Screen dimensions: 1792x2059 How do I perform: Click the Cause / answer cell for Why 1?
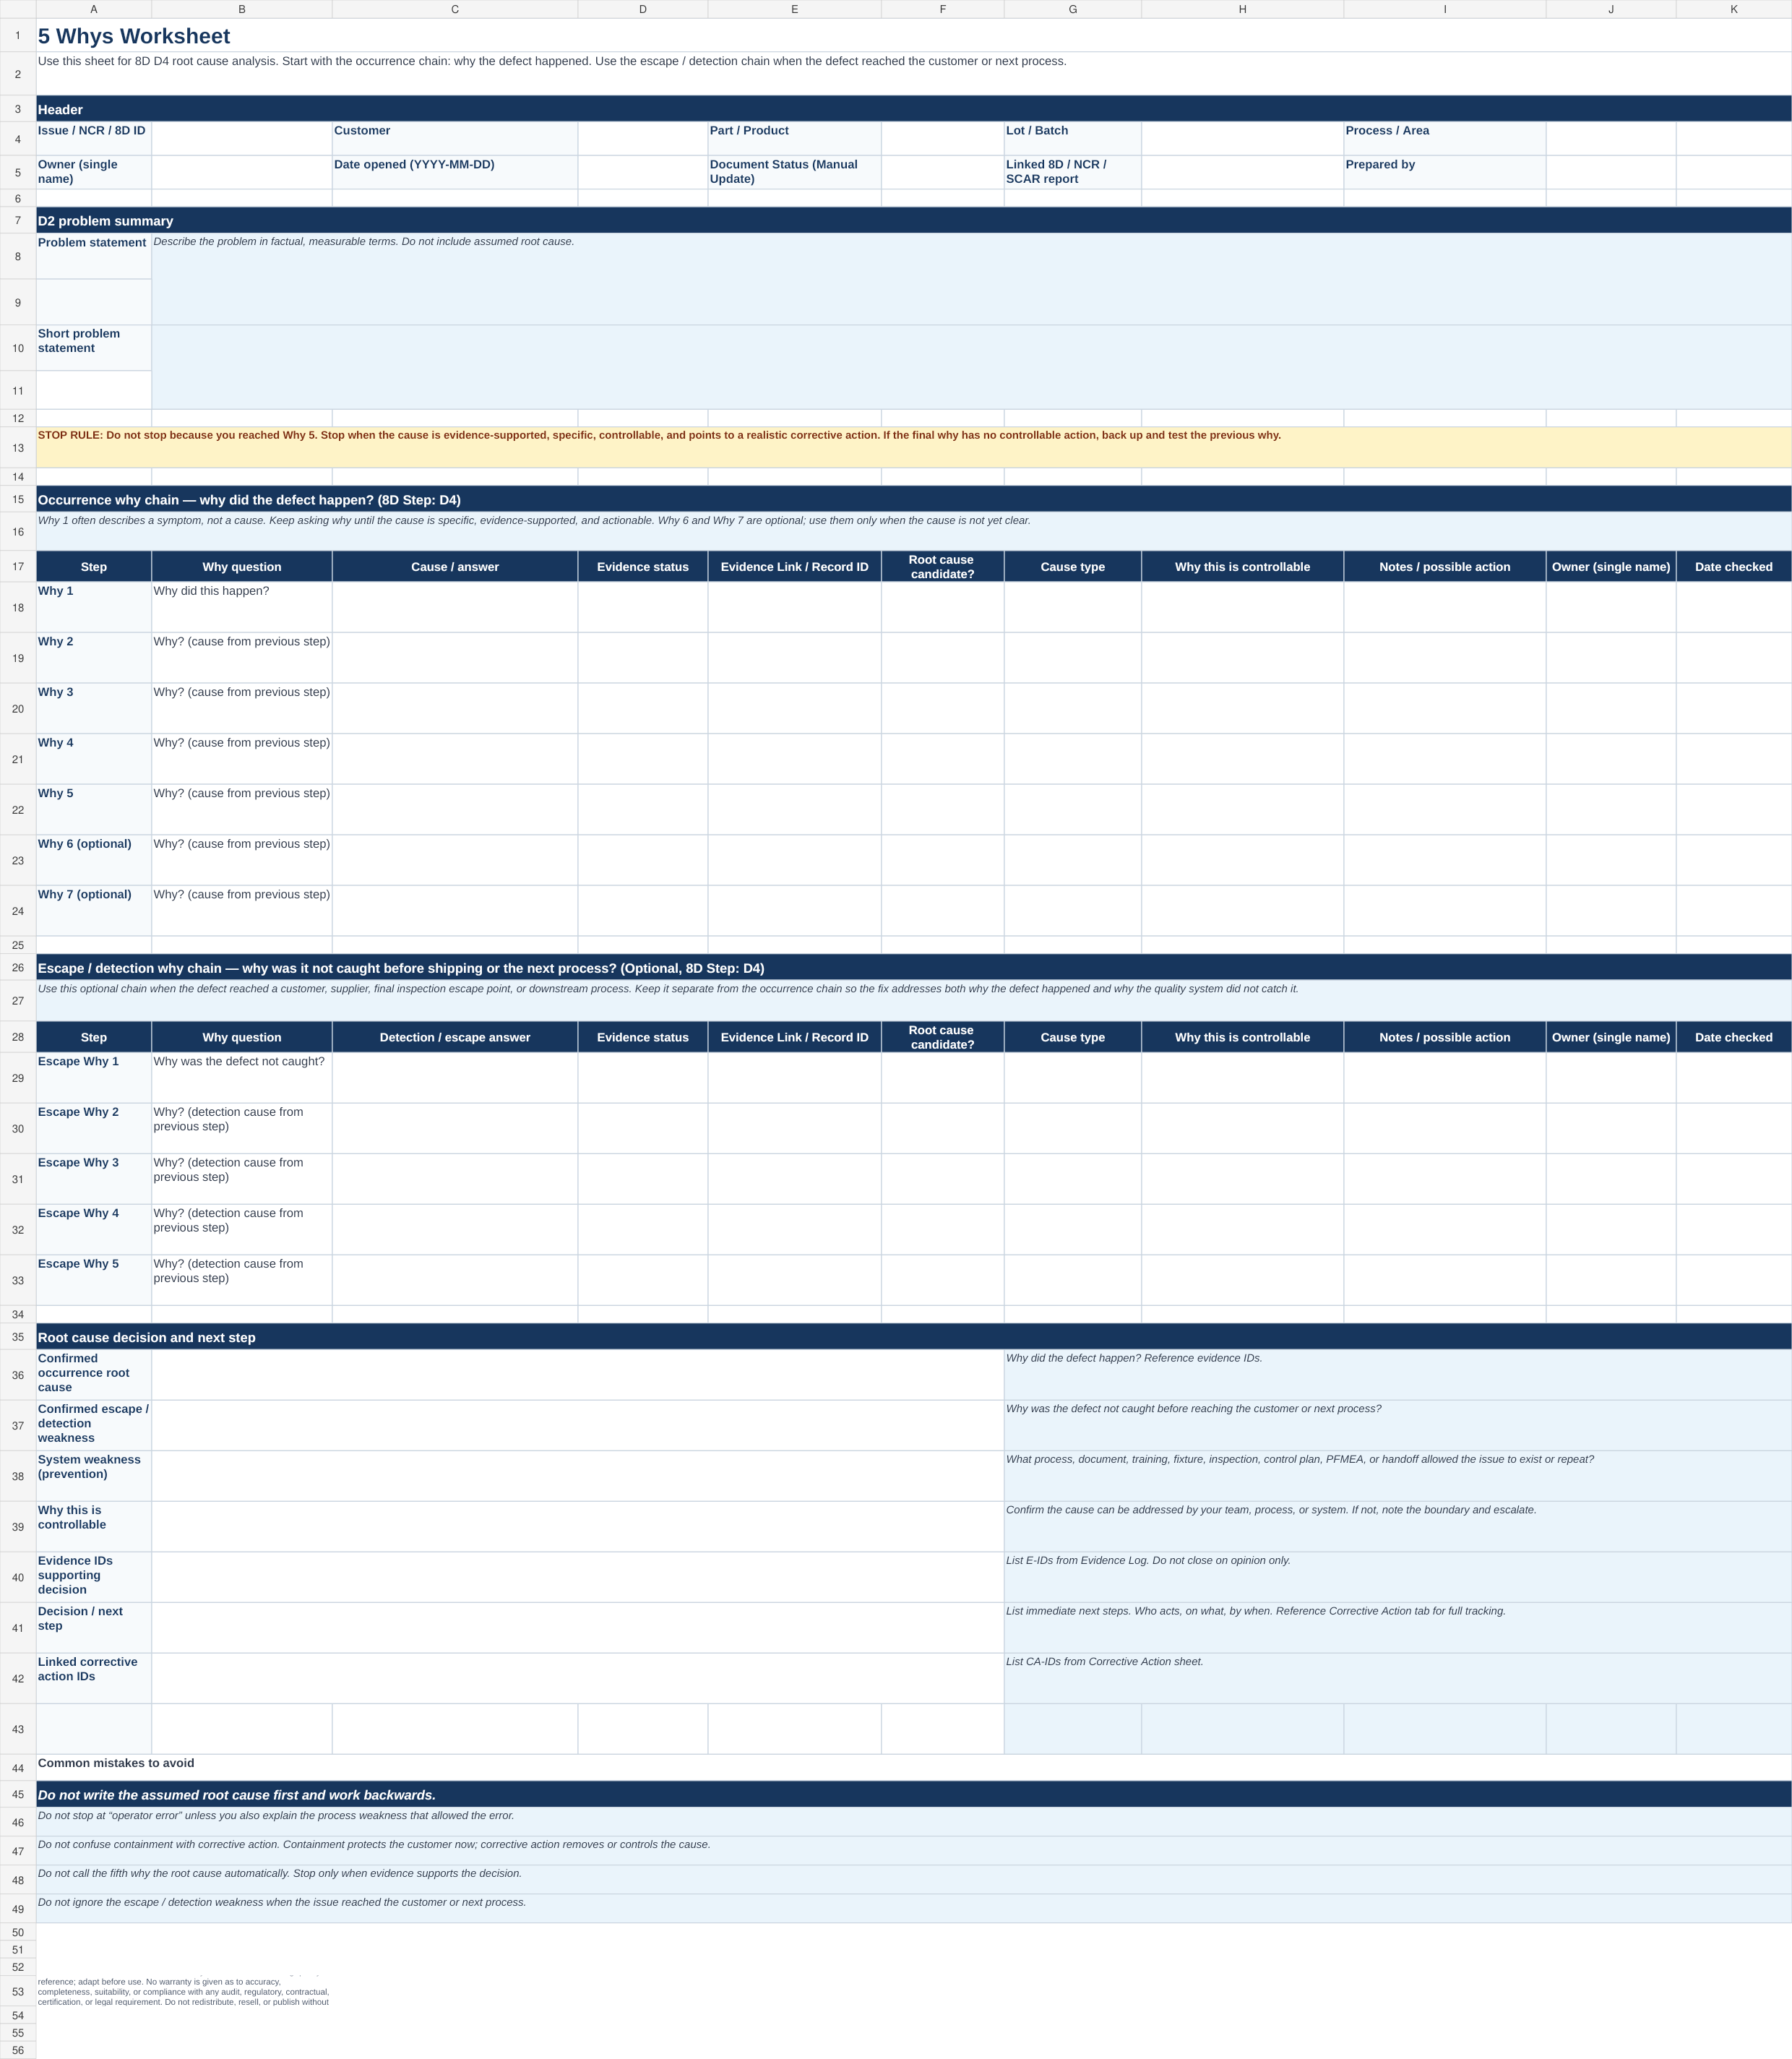coord(455,607)
